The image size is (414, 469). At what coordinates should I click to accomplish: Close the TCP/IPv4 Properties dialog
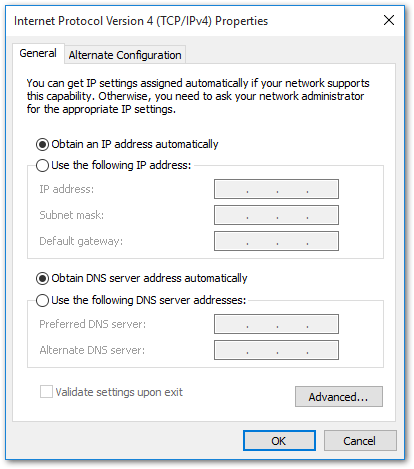[x=389, y=20]
